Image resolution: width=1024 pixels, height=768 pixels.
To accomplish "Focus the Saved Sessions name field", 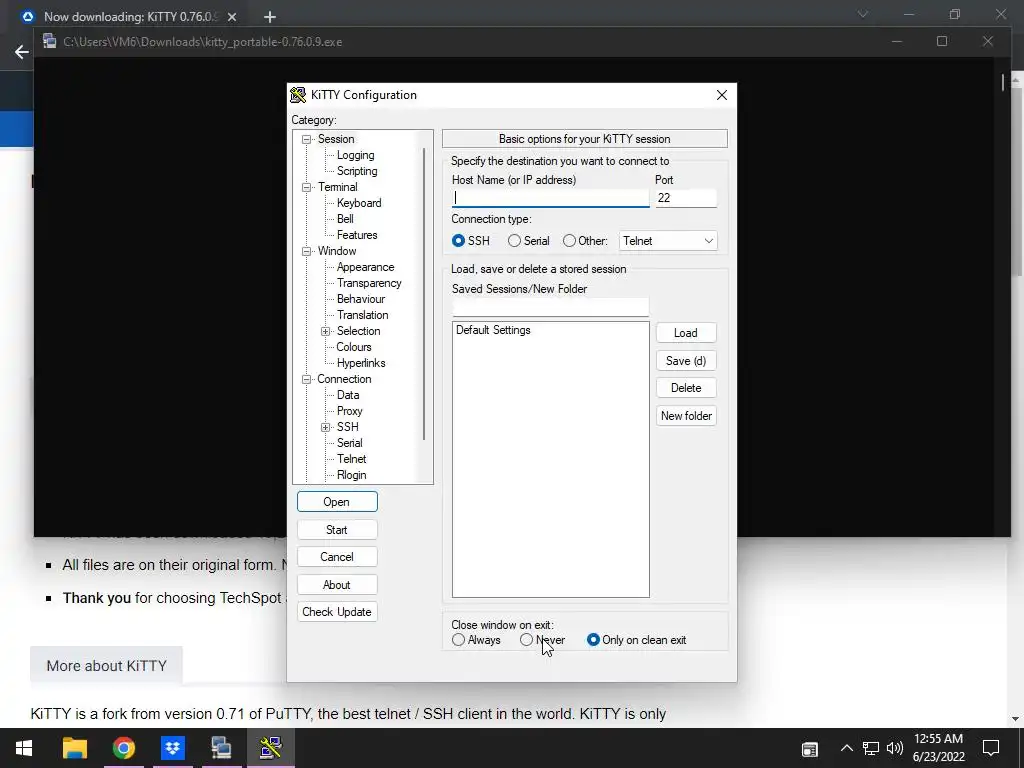I will pos(551,307).
